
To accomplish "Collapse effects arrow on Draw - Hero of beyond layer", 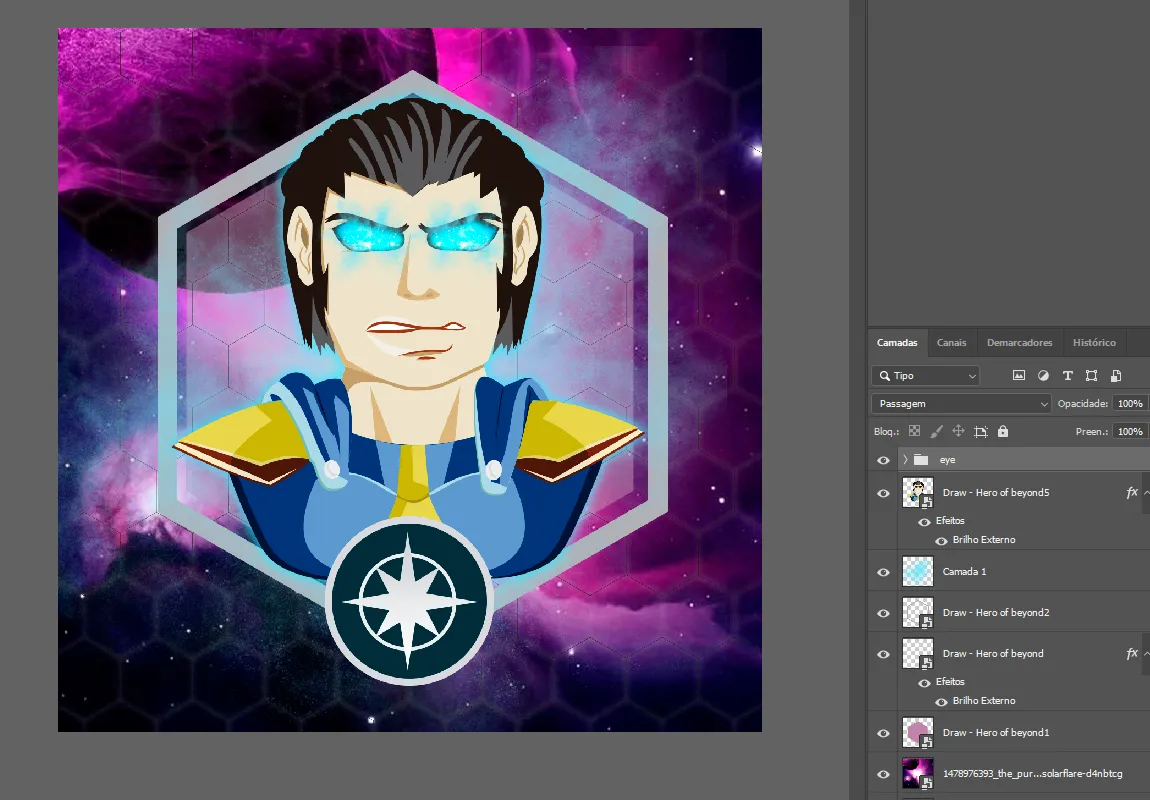I will (1146, 653).
